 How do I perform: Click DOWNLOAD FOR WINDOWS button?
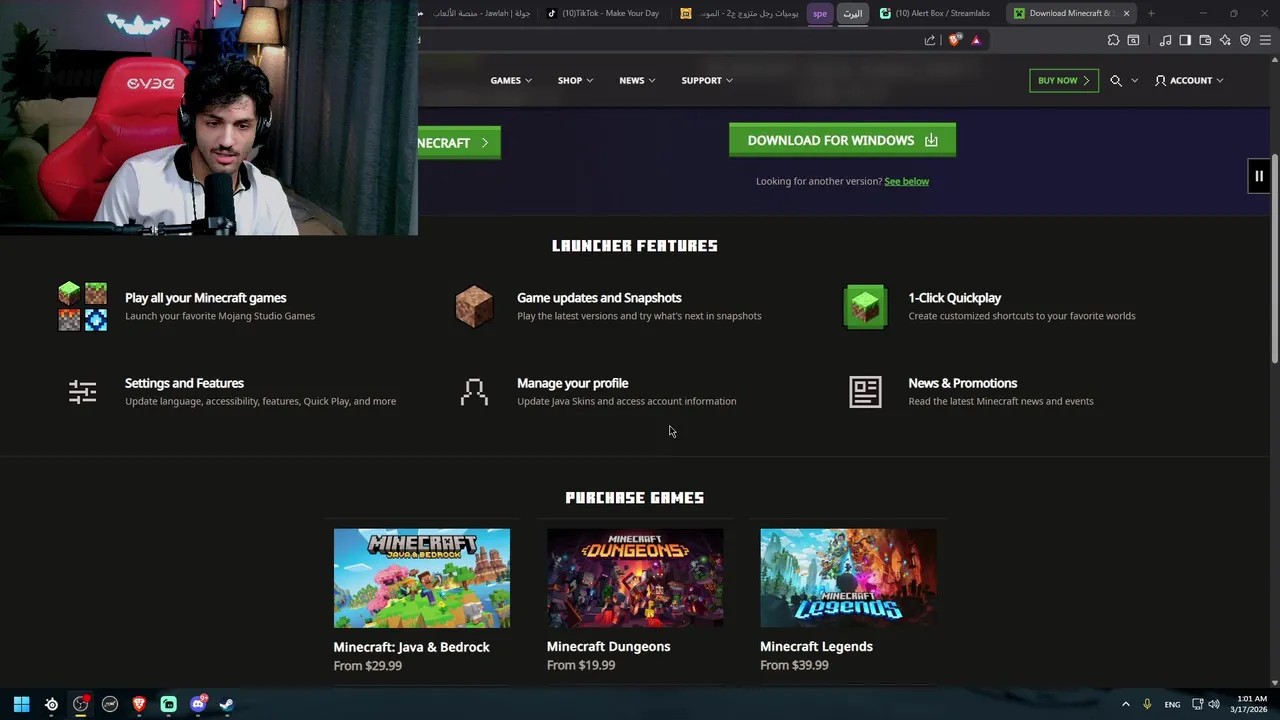(842, 140)
